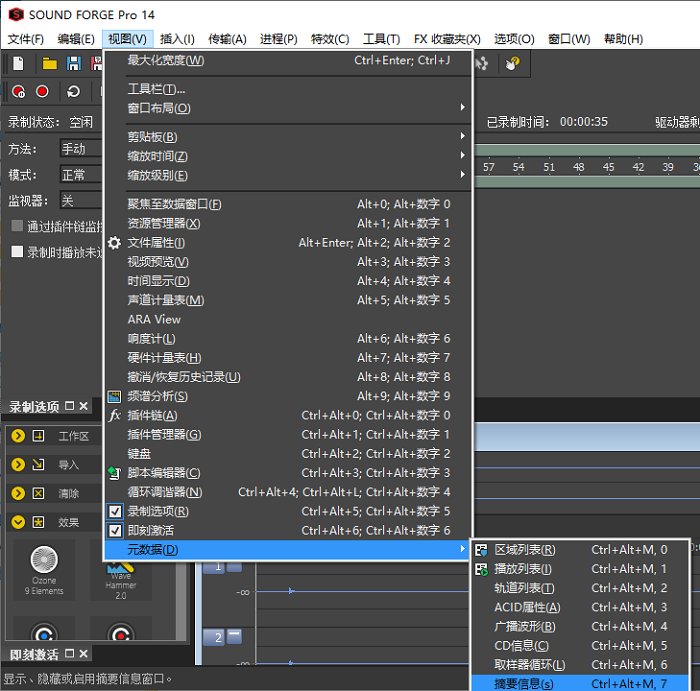700x691 pixels.
Task: Collapse the 效果 section arrow
Action: pyautogui.click(x=18, y=522)
